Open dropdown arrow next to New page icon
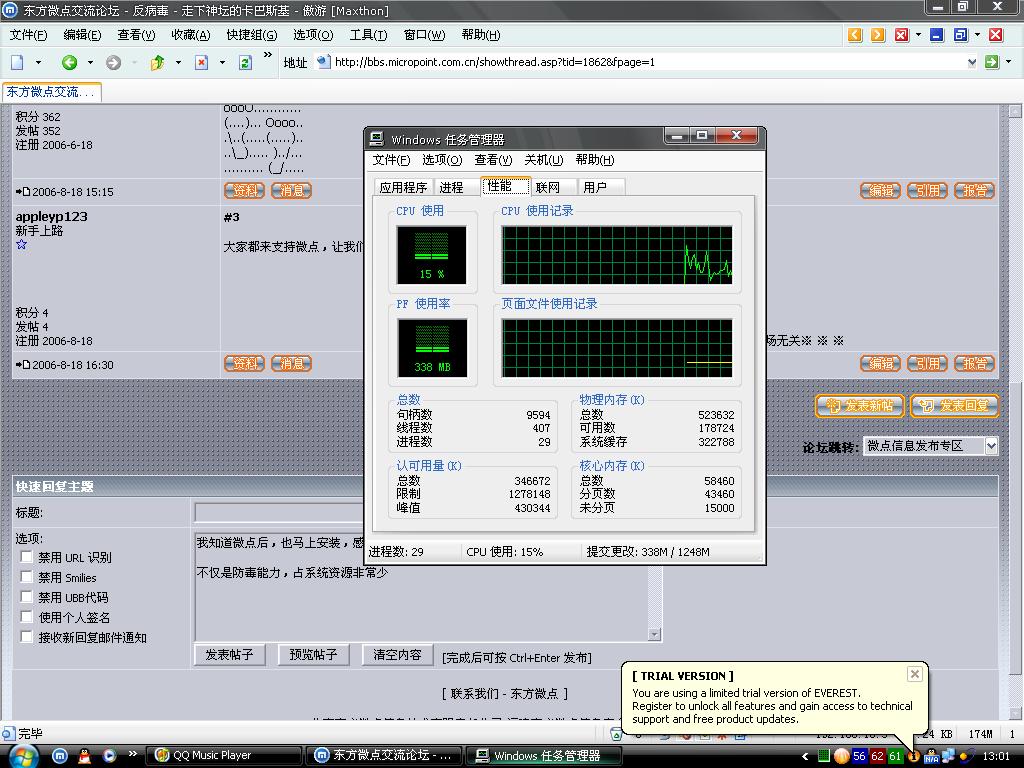 tap(38, 63)
